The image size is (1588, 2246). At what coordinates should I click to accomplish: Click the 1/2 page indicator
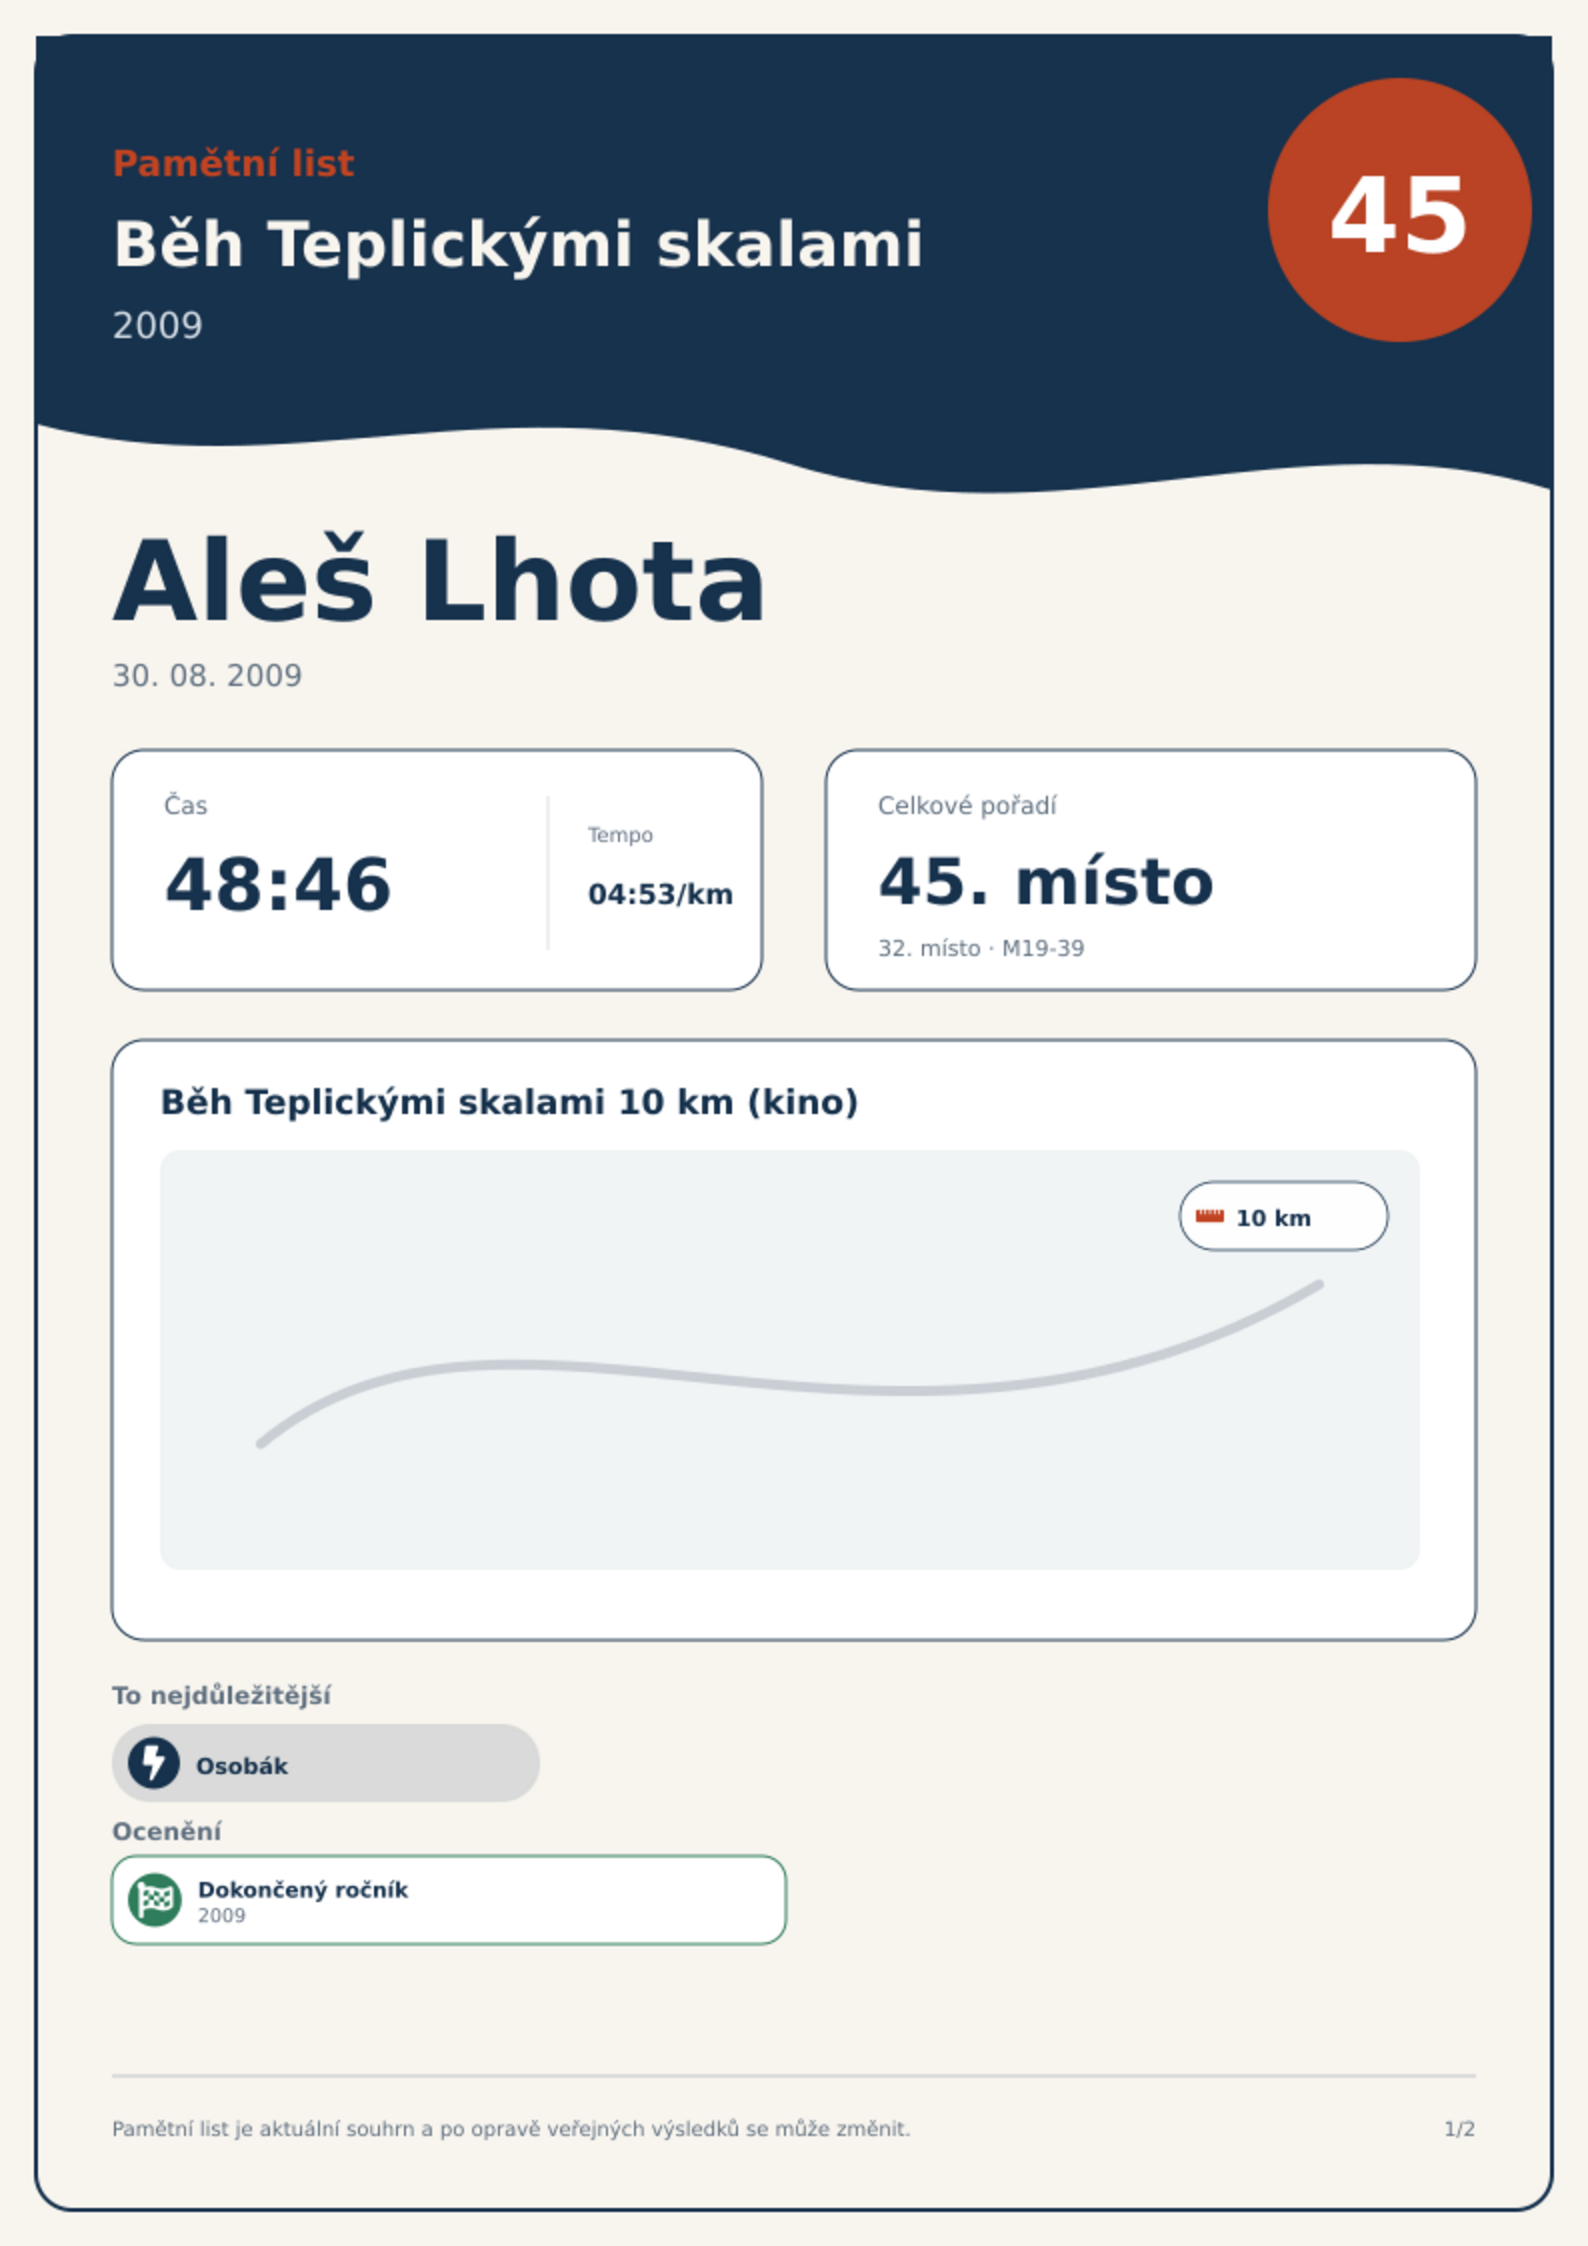[x=1460, y=2129]
